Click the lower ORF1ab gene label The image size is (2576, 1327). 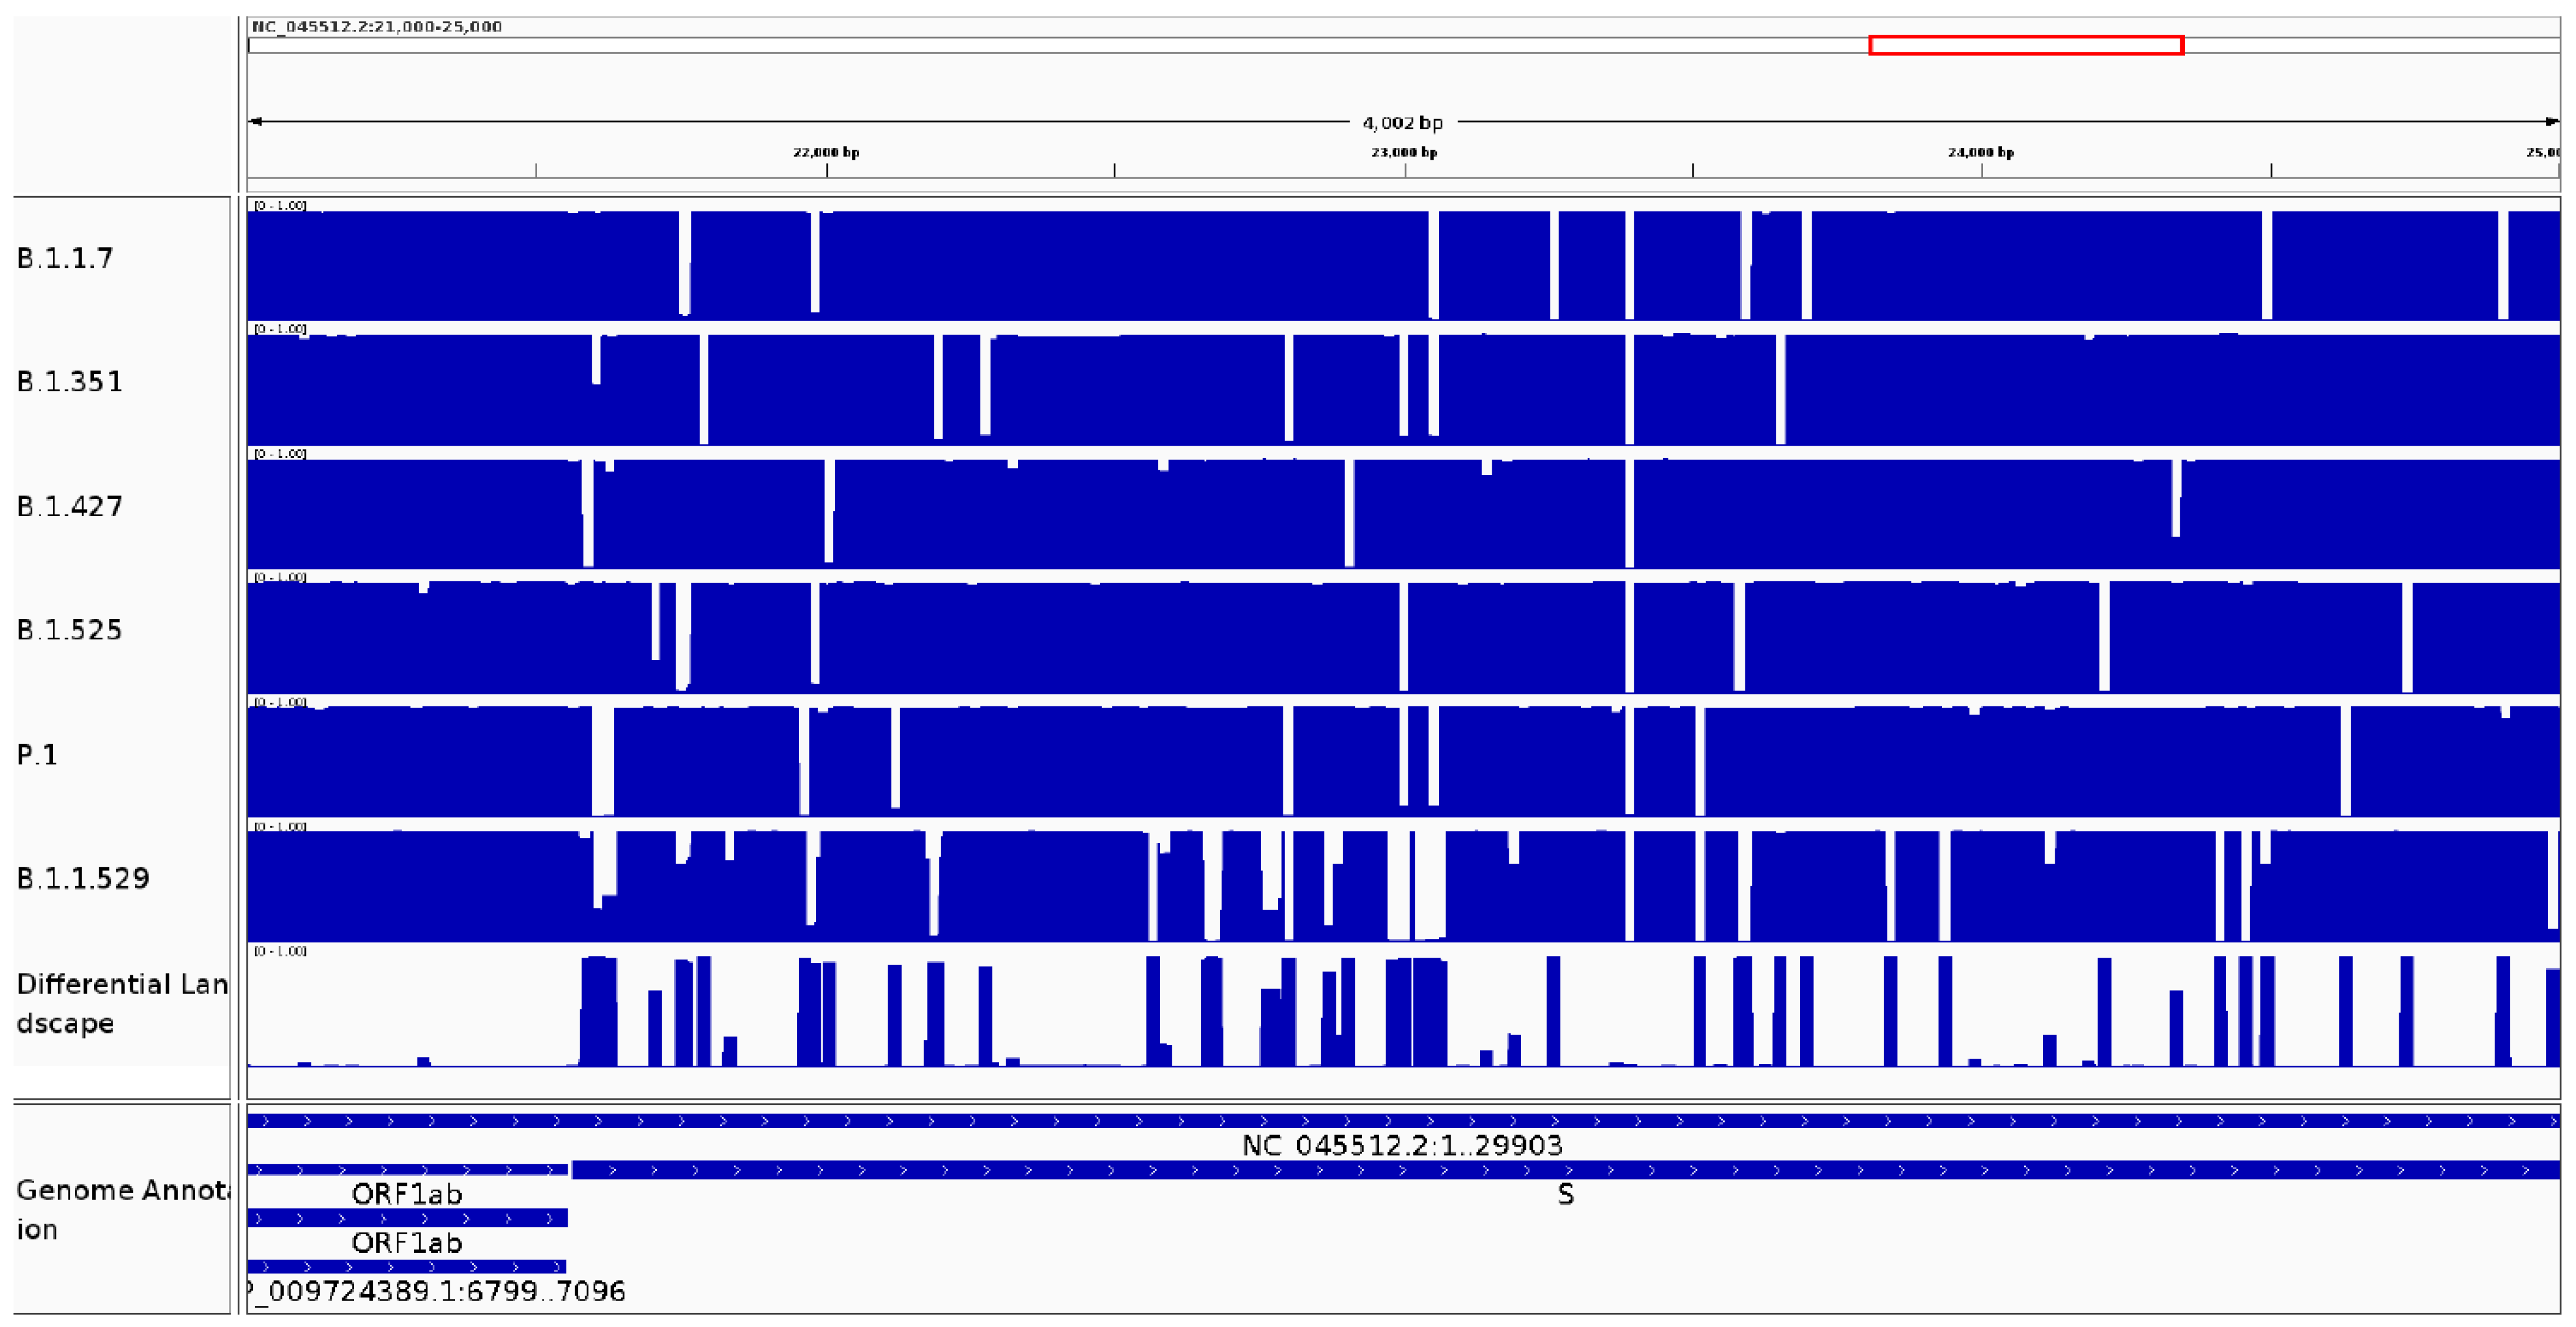pos(407,1243)
